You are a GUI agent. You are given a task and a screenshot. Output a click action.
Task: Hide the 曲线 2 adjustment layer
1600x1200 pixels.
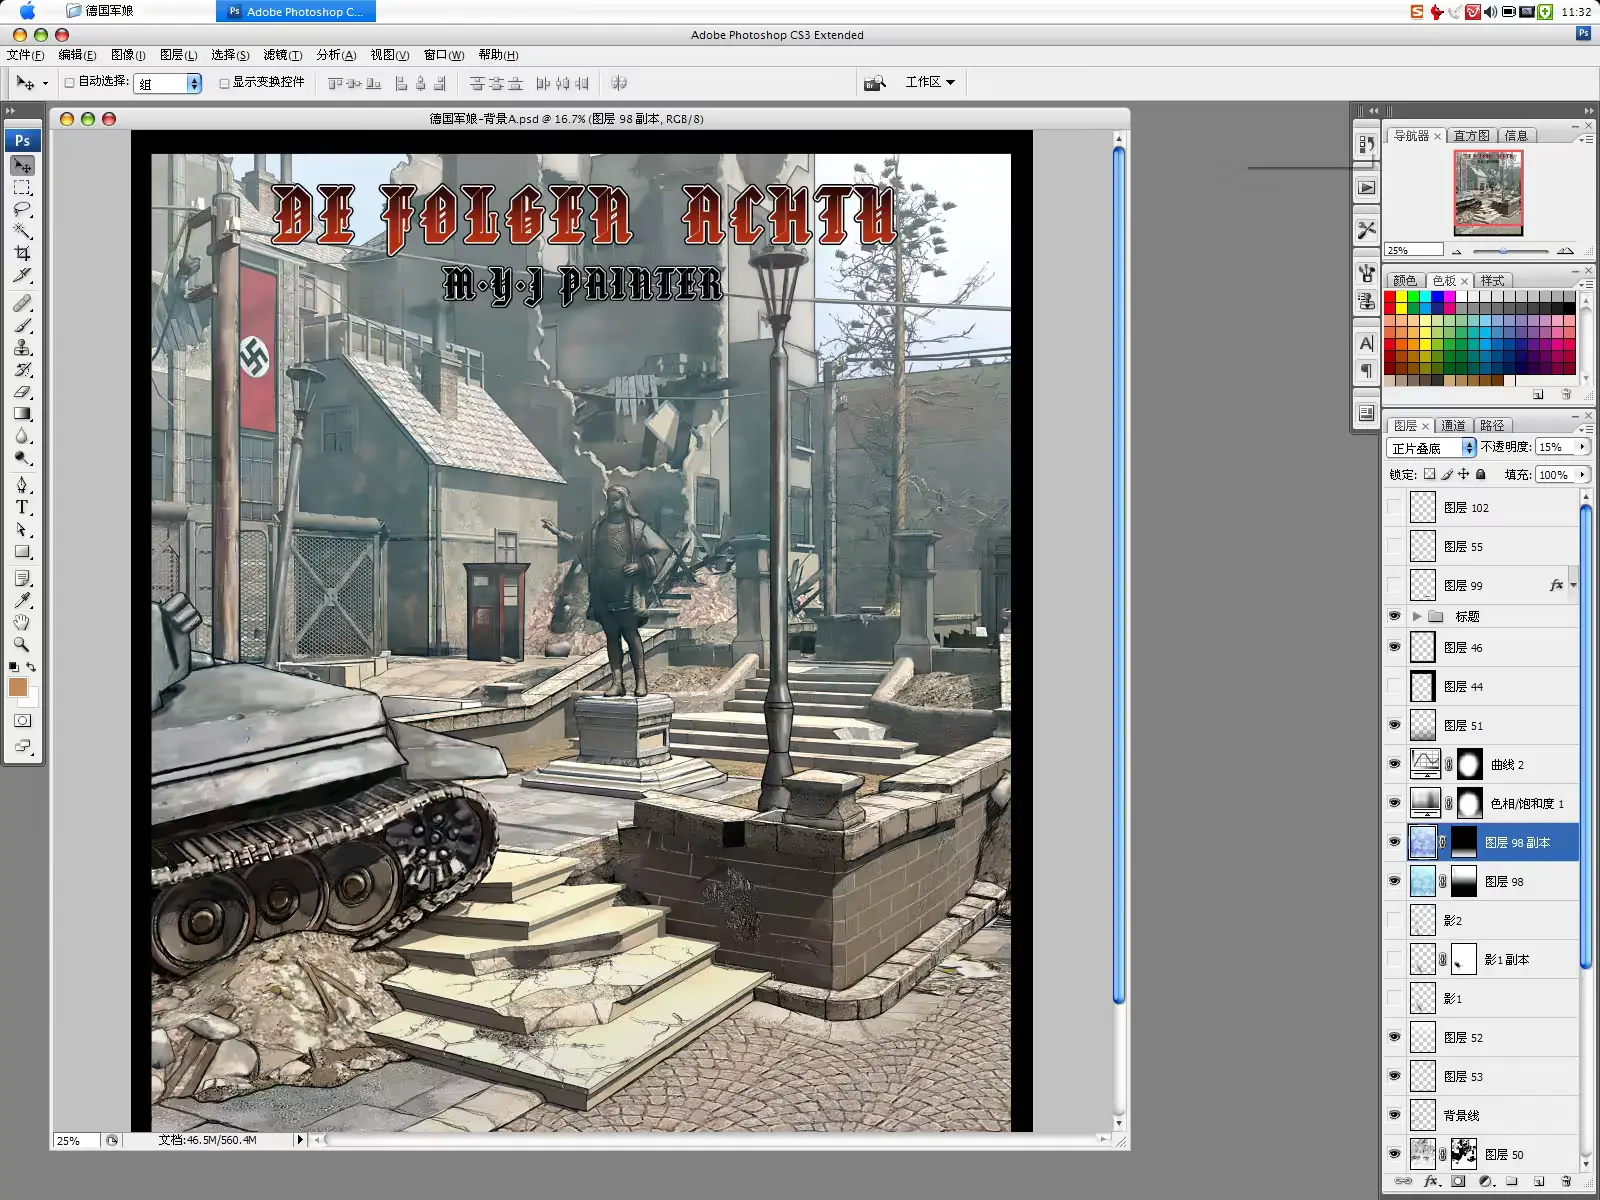coord(1394,764)
